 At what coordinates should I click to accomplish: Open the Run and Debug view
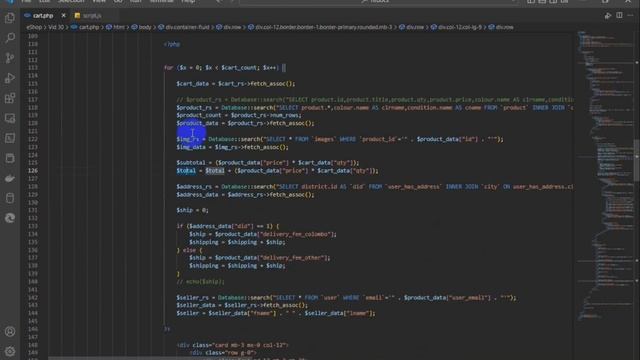tap(10, 78)
